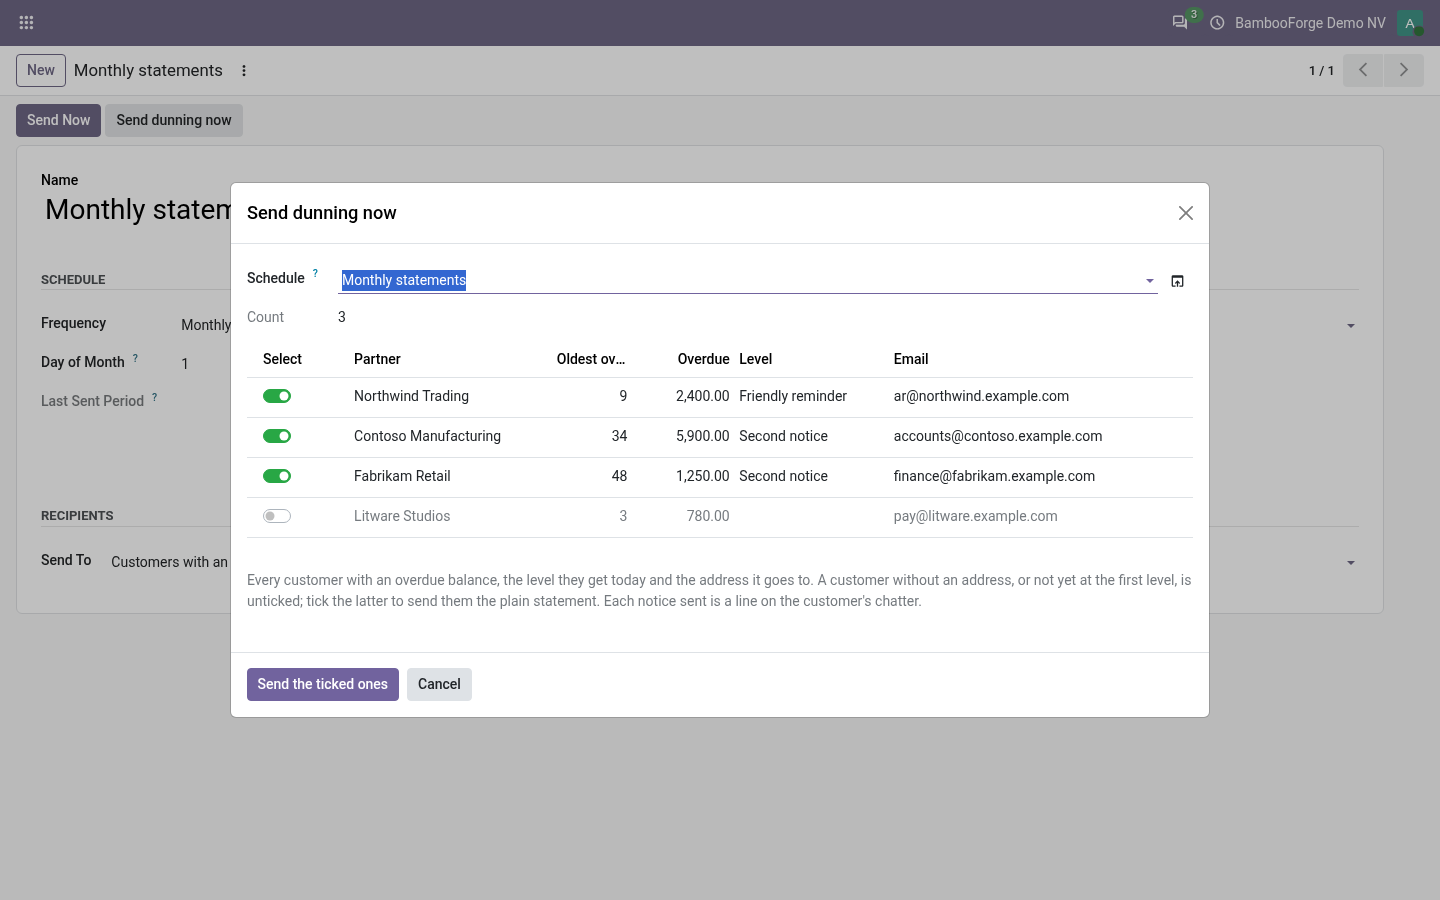This screenshot has width=1440, height=900.
Task: Click the Send dunning now button
Action: (x=174, y=120)
